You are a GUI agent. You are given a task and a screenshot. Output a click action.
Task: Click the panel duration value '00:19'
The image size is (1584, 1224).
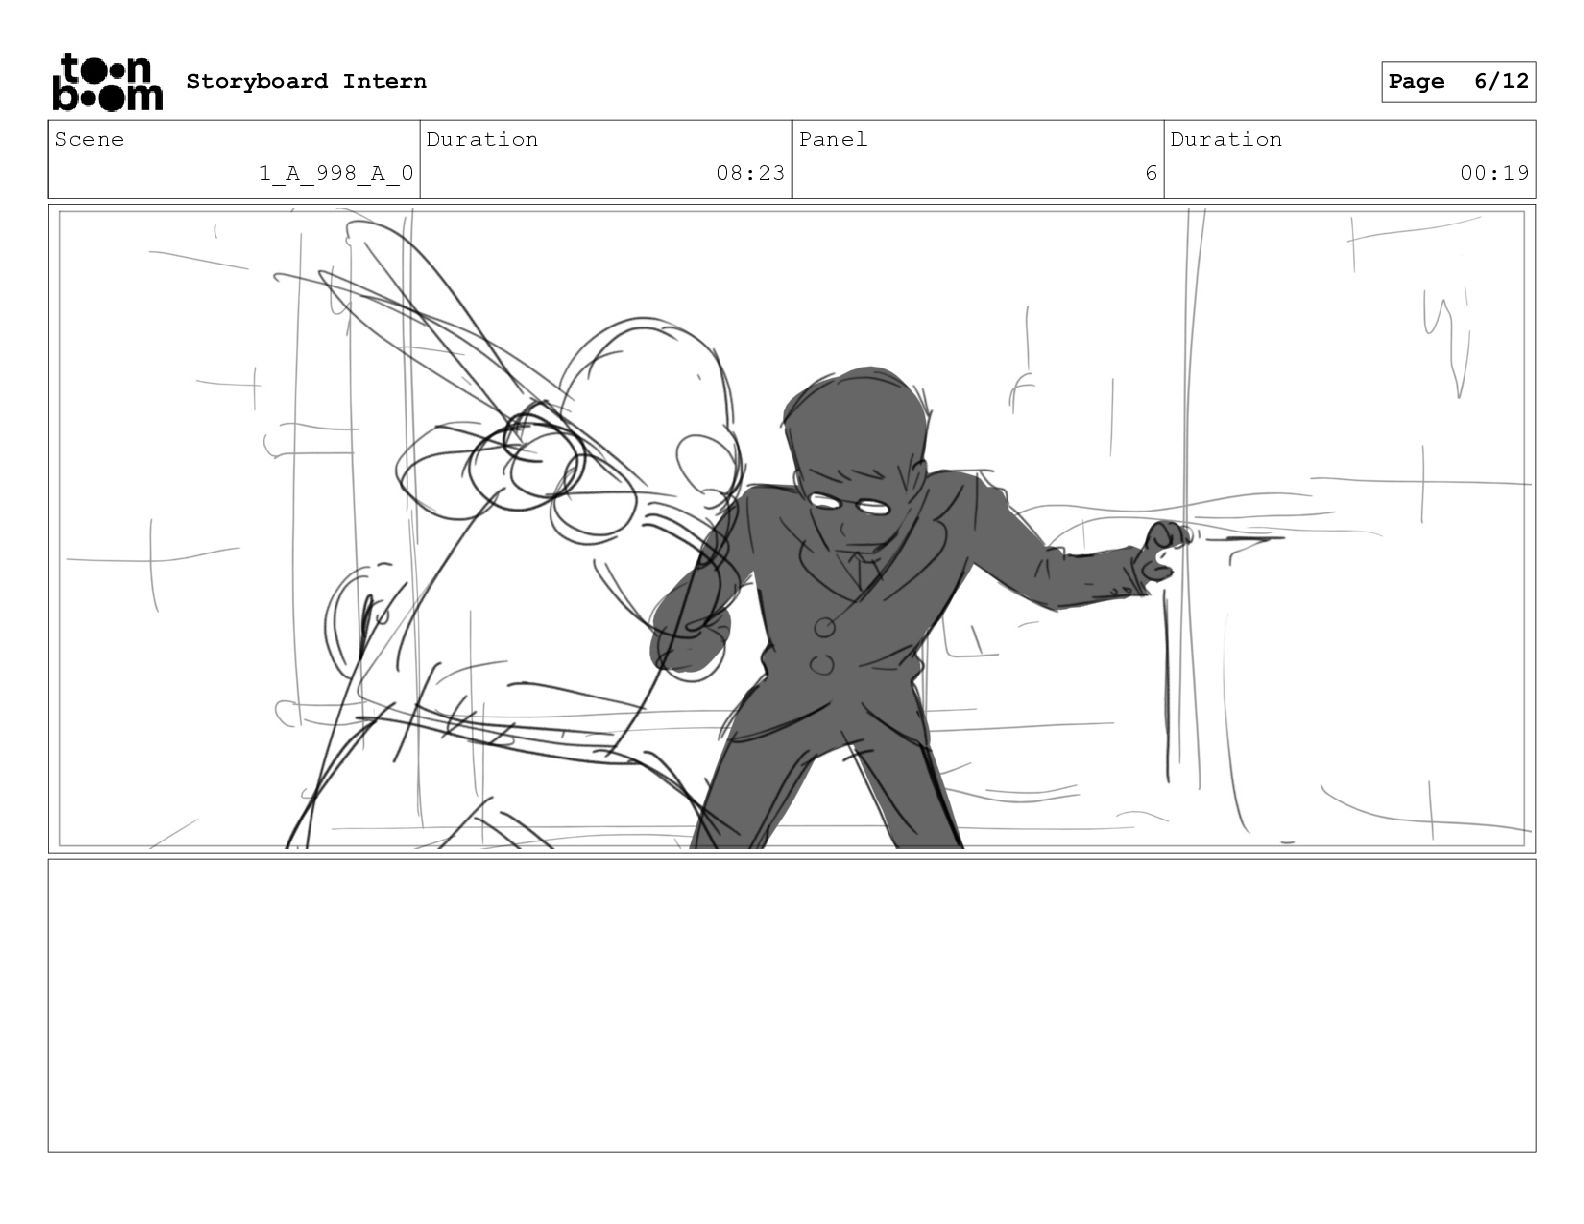tap(1495, 173)
